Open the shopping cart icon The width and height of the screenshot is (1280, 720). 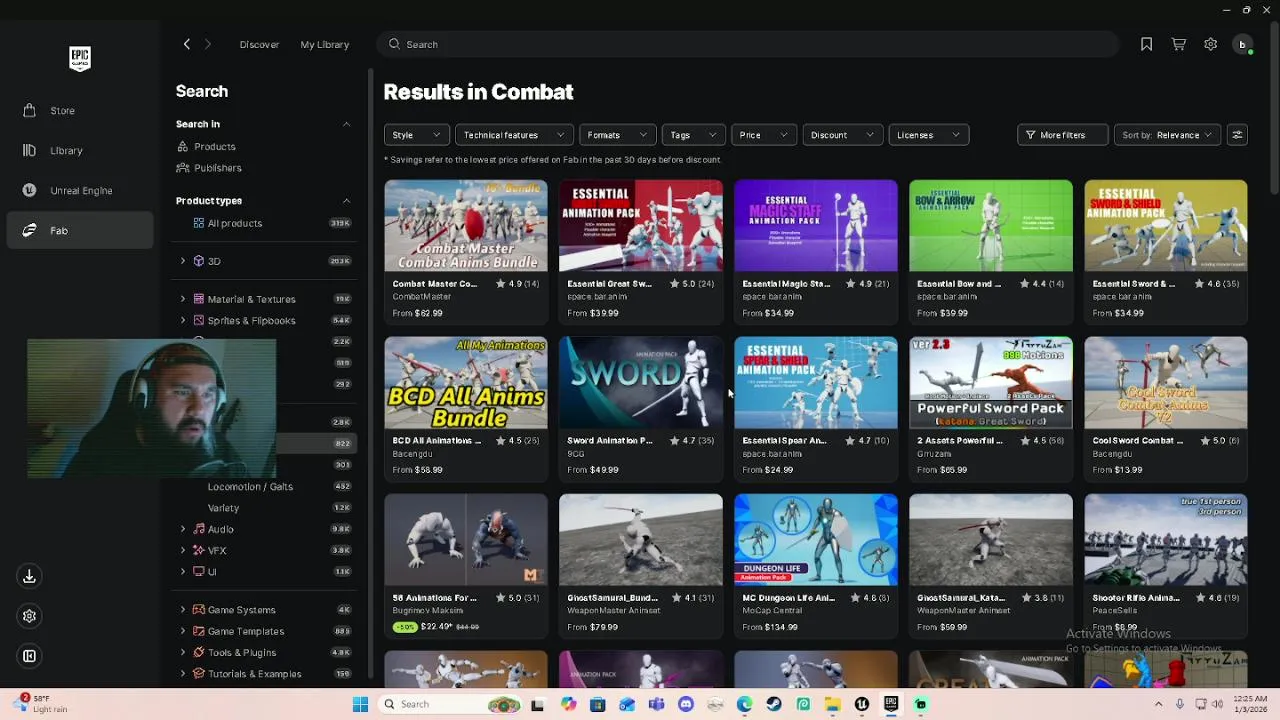pos(1179,44)
